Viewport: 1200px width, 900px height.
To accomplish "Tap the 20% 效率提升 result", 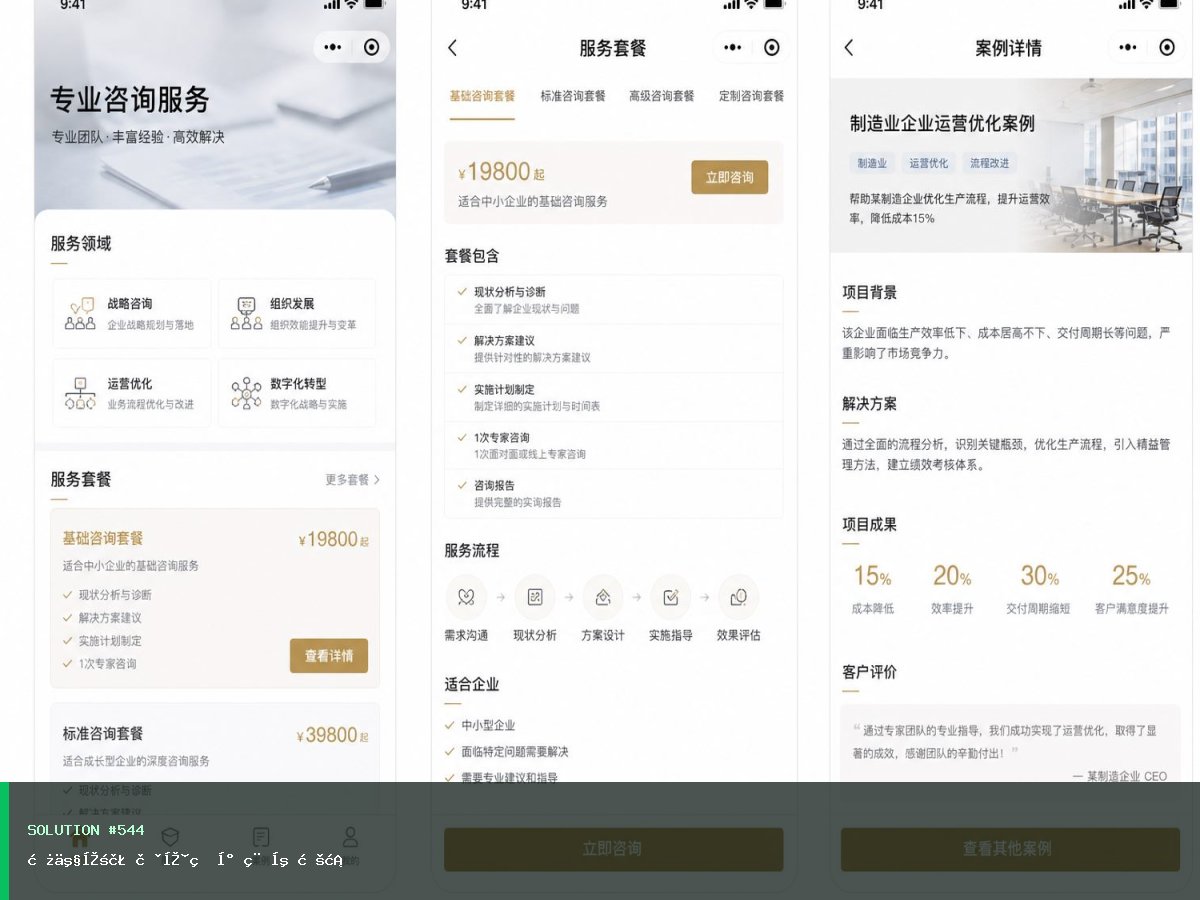I will tap(952, 588).
